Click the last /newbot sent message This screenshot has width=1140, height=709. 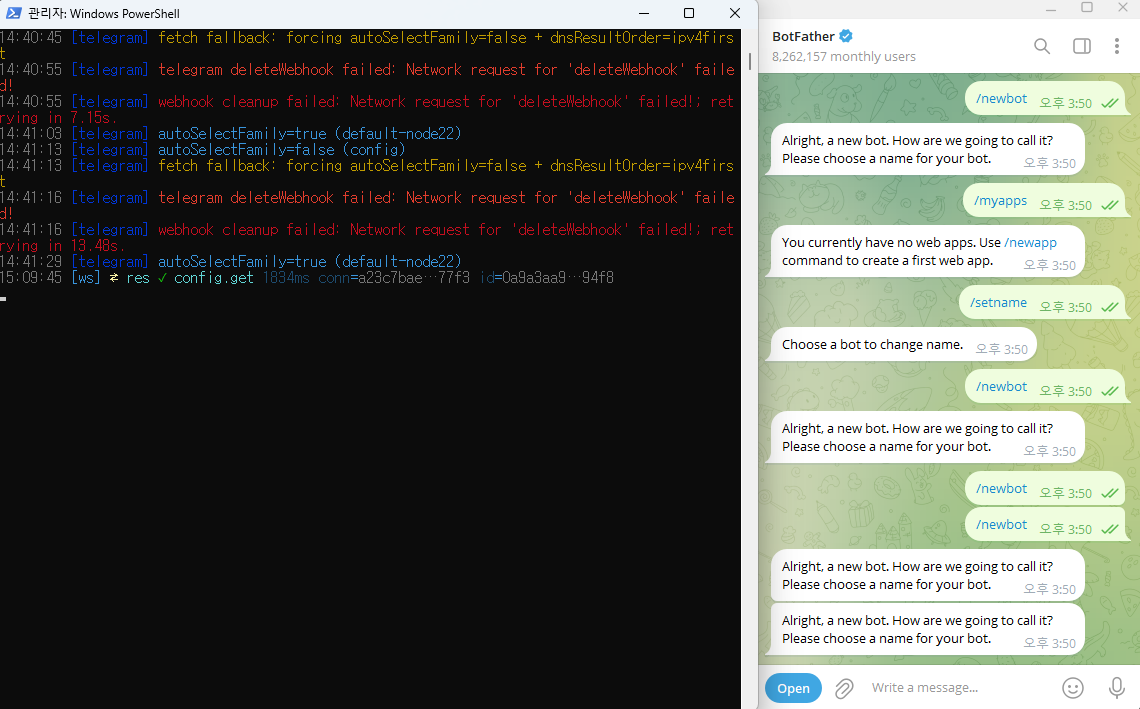pos(1045,526)
